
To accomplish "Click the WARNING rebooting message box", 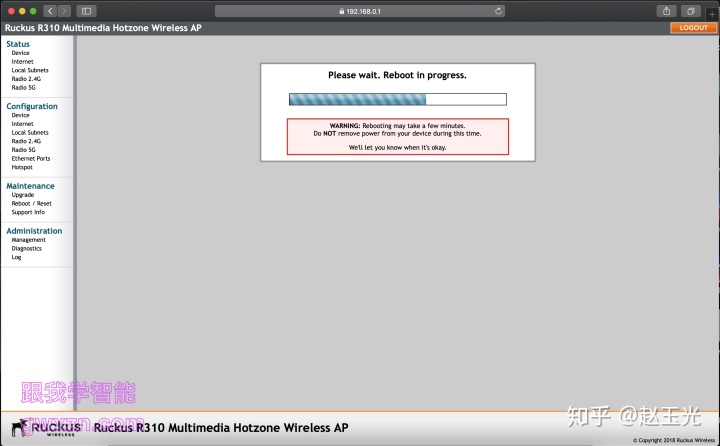I will pyautogui.click(x=398, y=137).
